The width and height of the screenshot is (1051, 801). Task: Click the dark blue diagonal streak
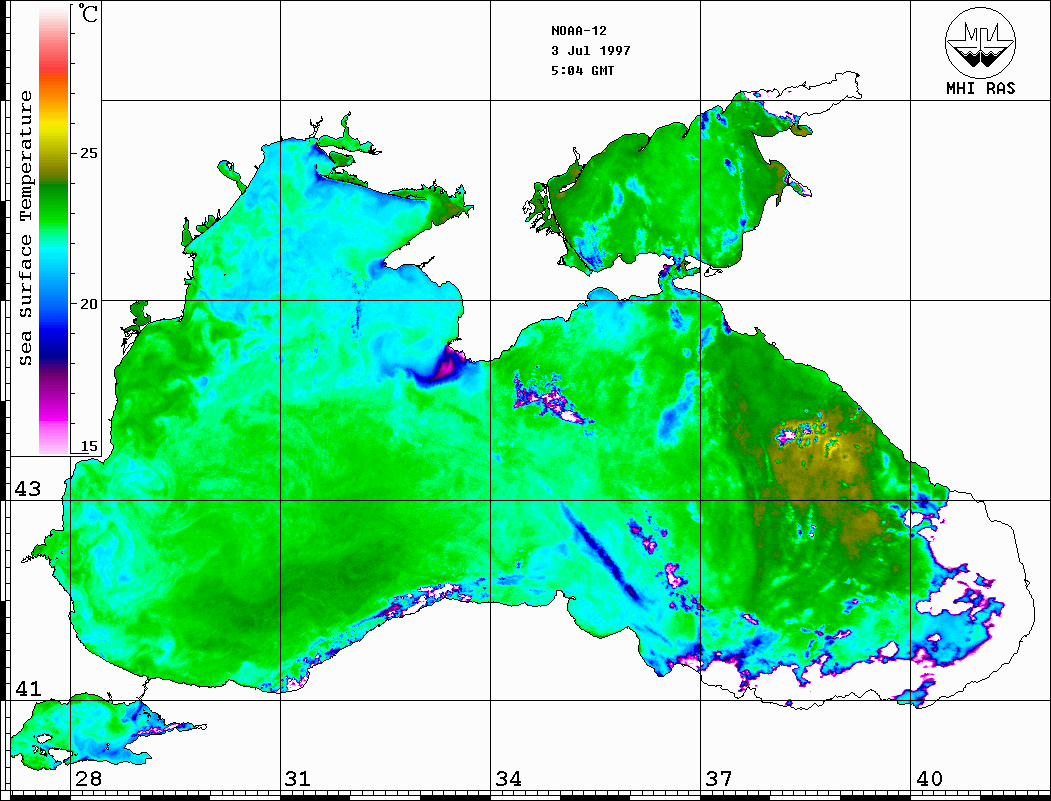click(x=600, y=551)
